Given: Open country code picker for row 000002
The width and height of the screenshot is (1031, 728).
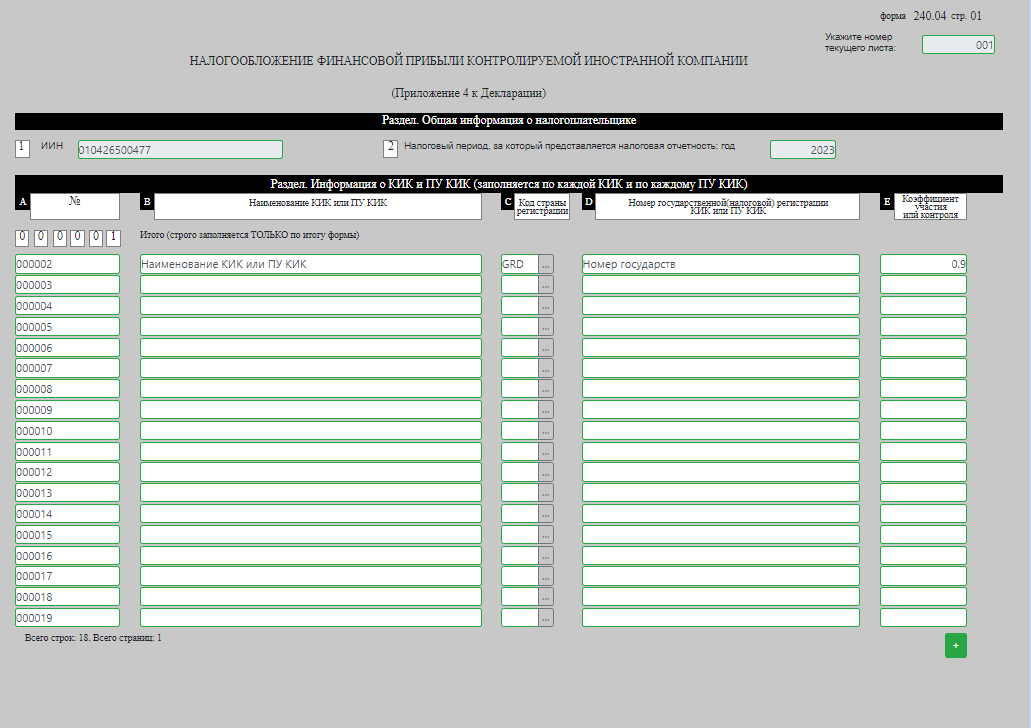Looking at the screenshot, I should tap(546, 264).
